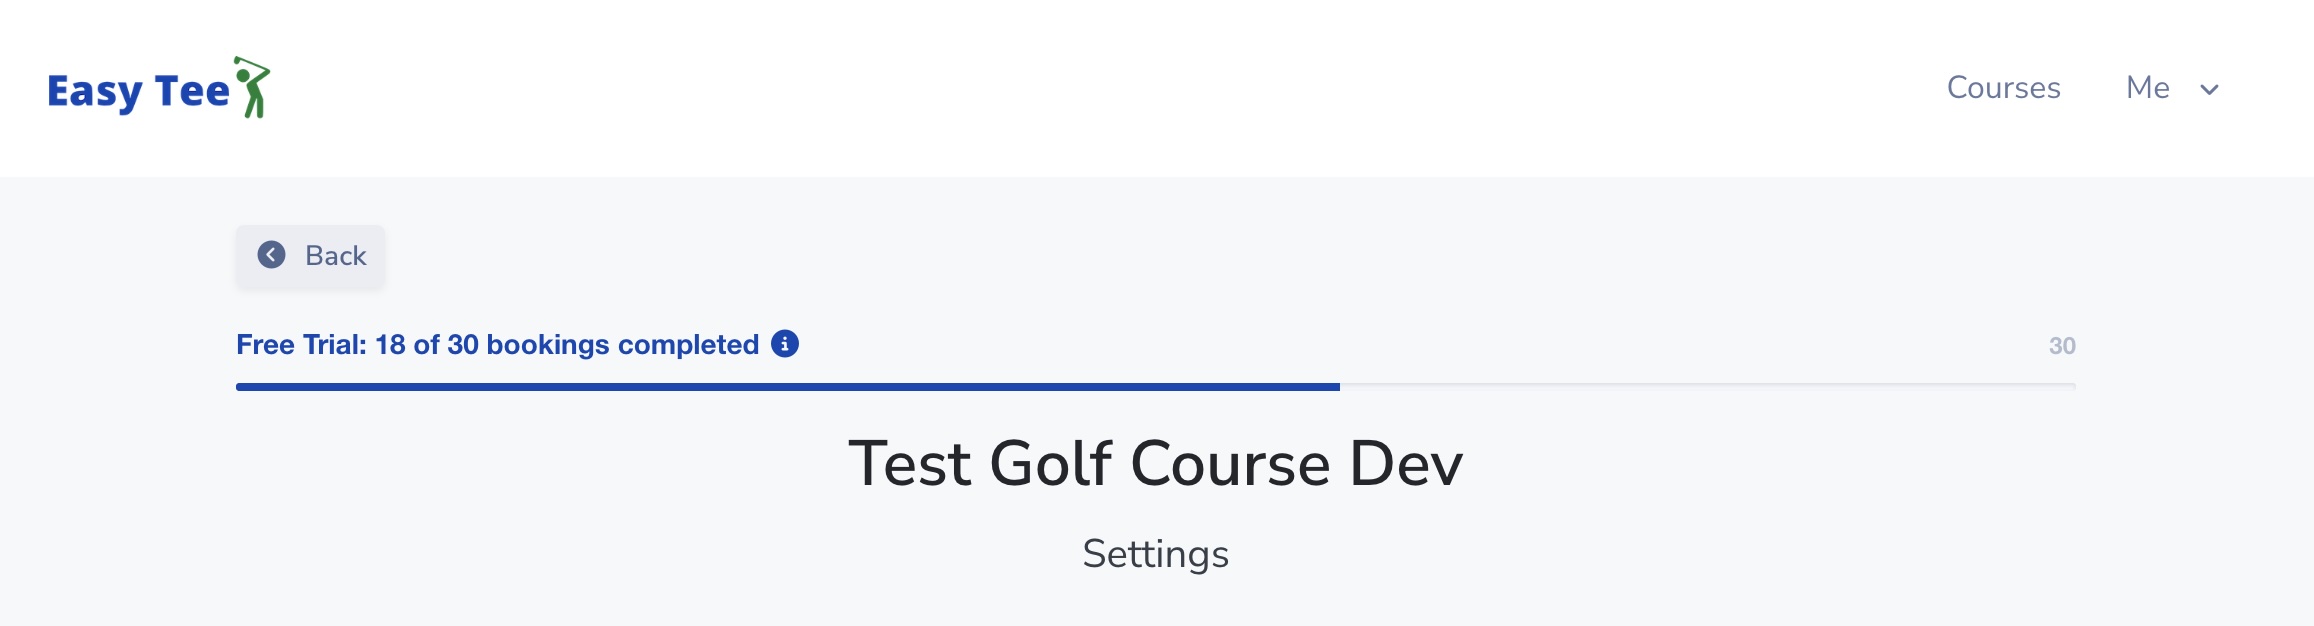Go back using the Back control
2314x626 pixels.
click(310, 256)
